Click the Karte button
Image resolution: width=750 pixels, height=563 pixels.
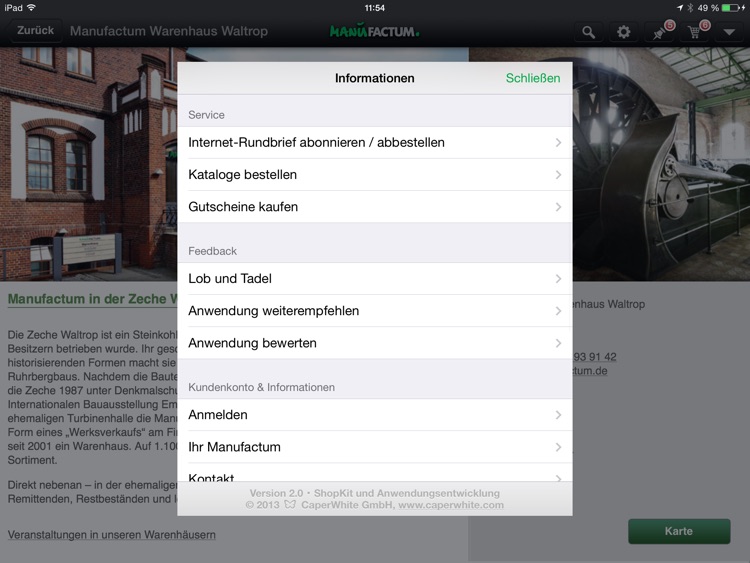pyautogui.click(x=679, y=531)
